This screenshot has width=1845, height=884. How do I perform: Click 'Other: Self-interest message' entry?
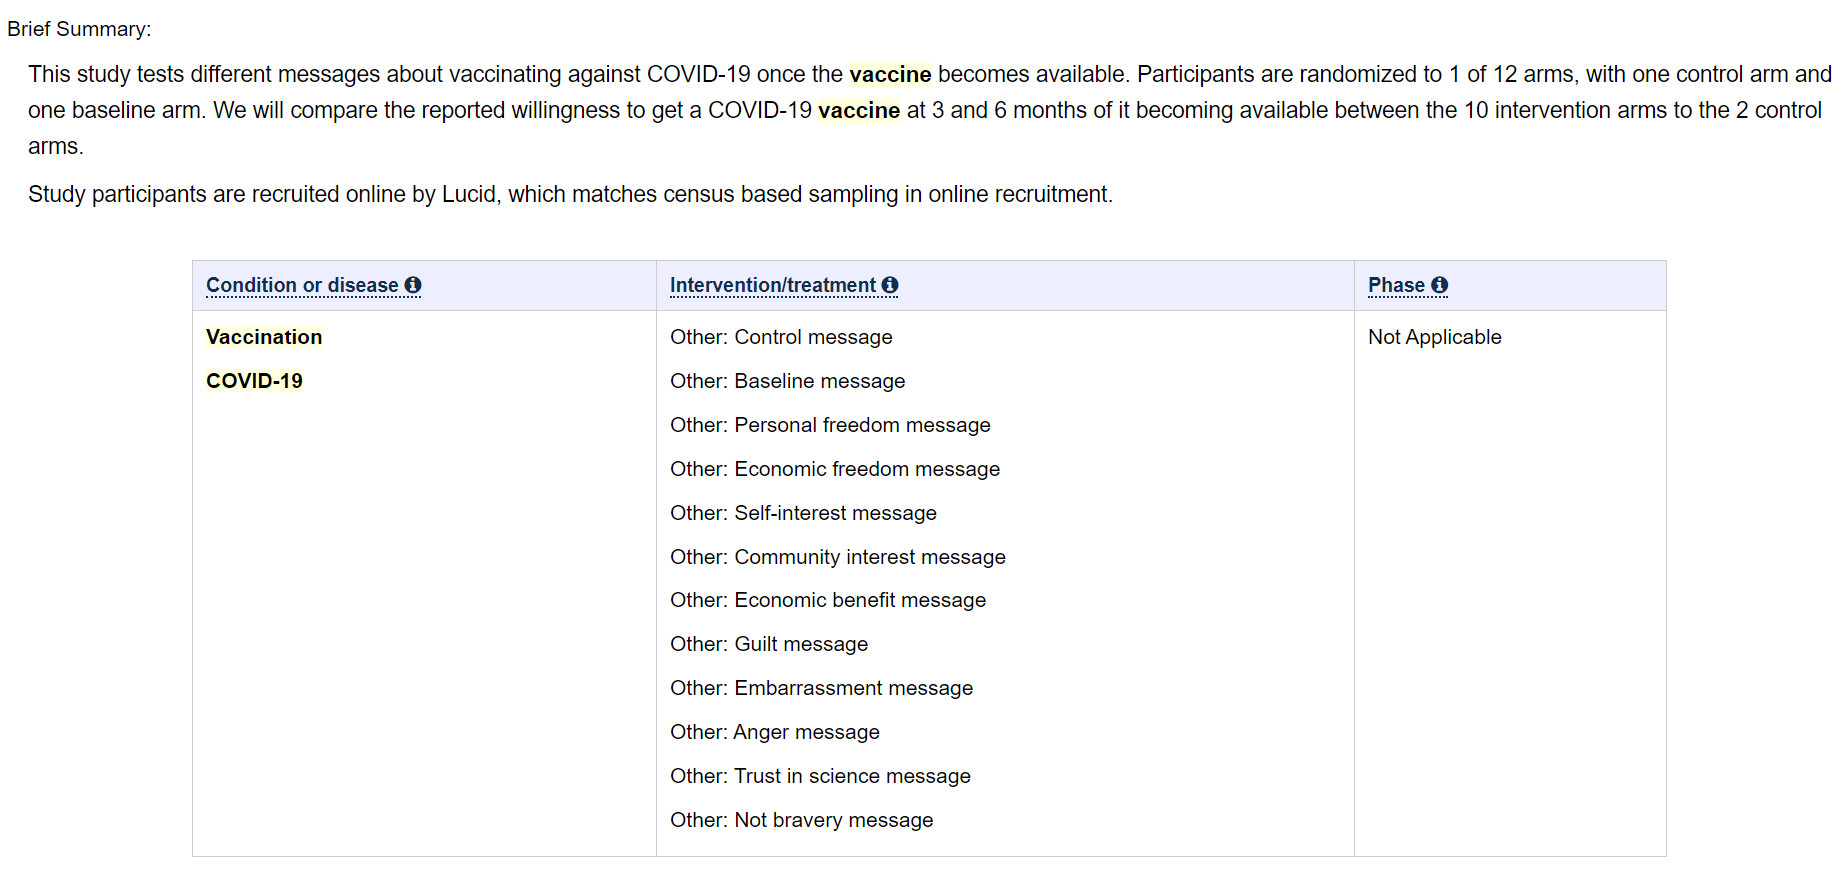[803, 513]
